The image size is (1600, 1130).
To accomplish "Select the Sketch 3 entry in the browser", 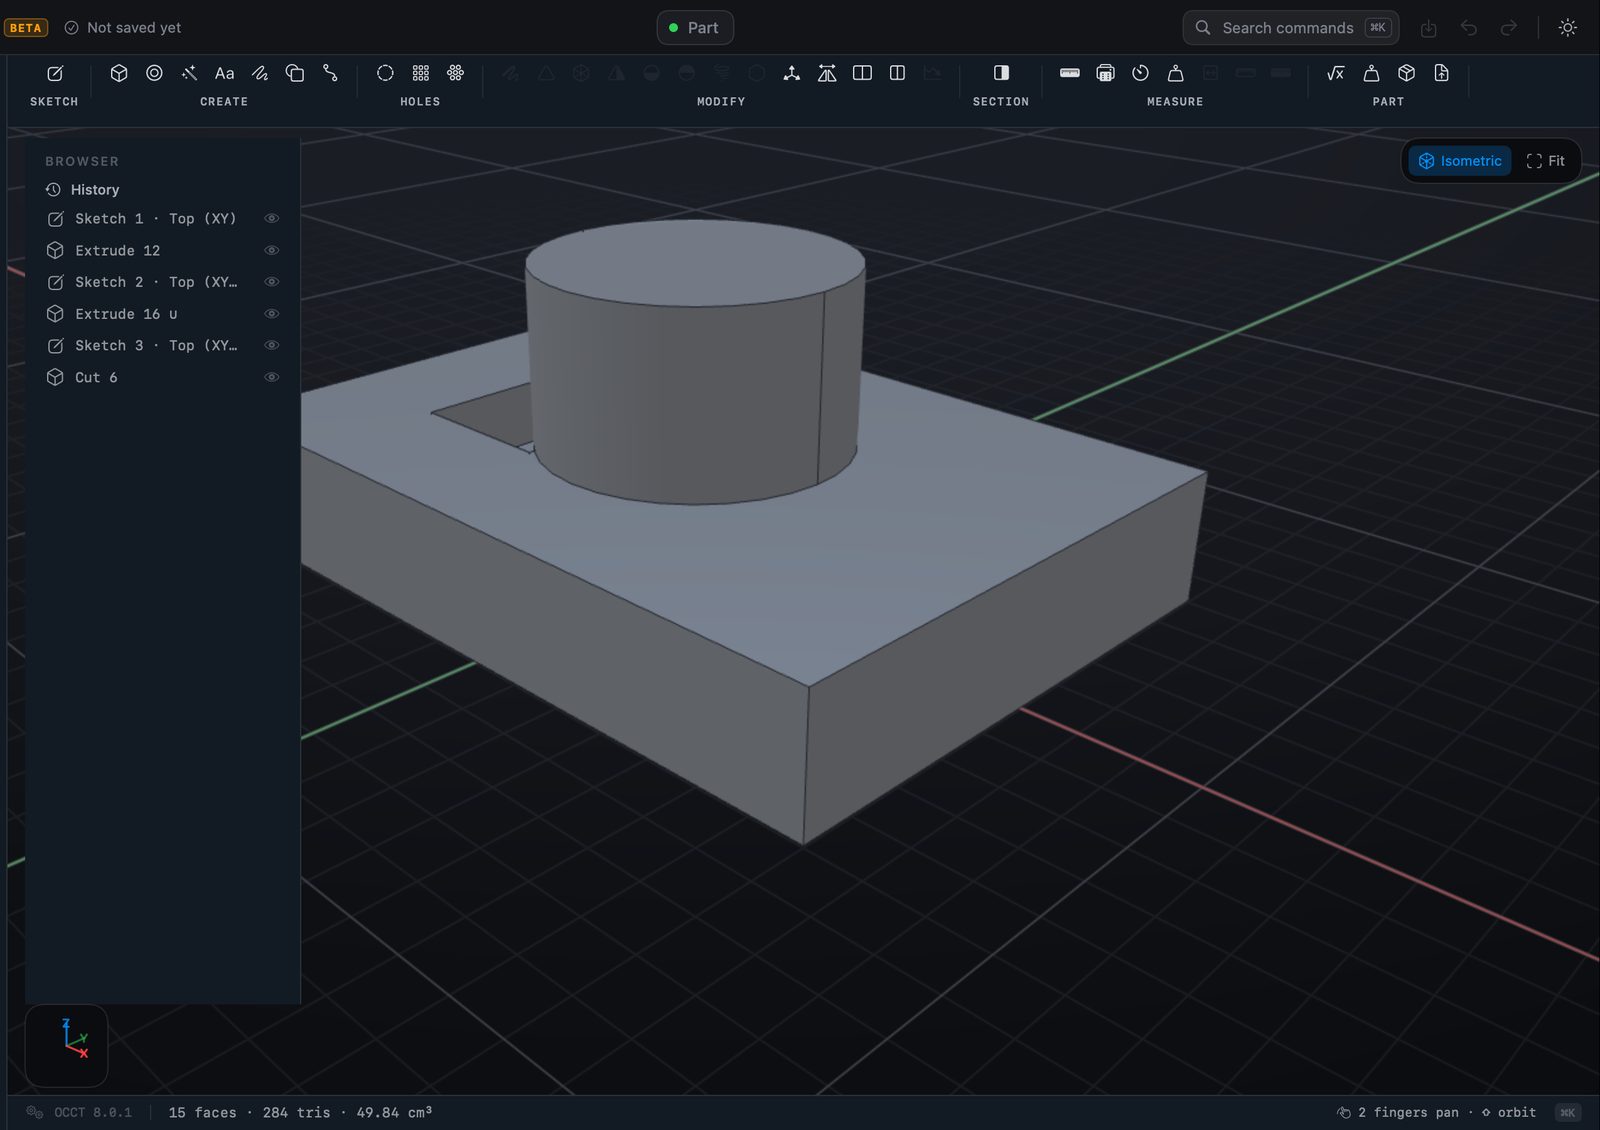I will [x=163, y=345].
